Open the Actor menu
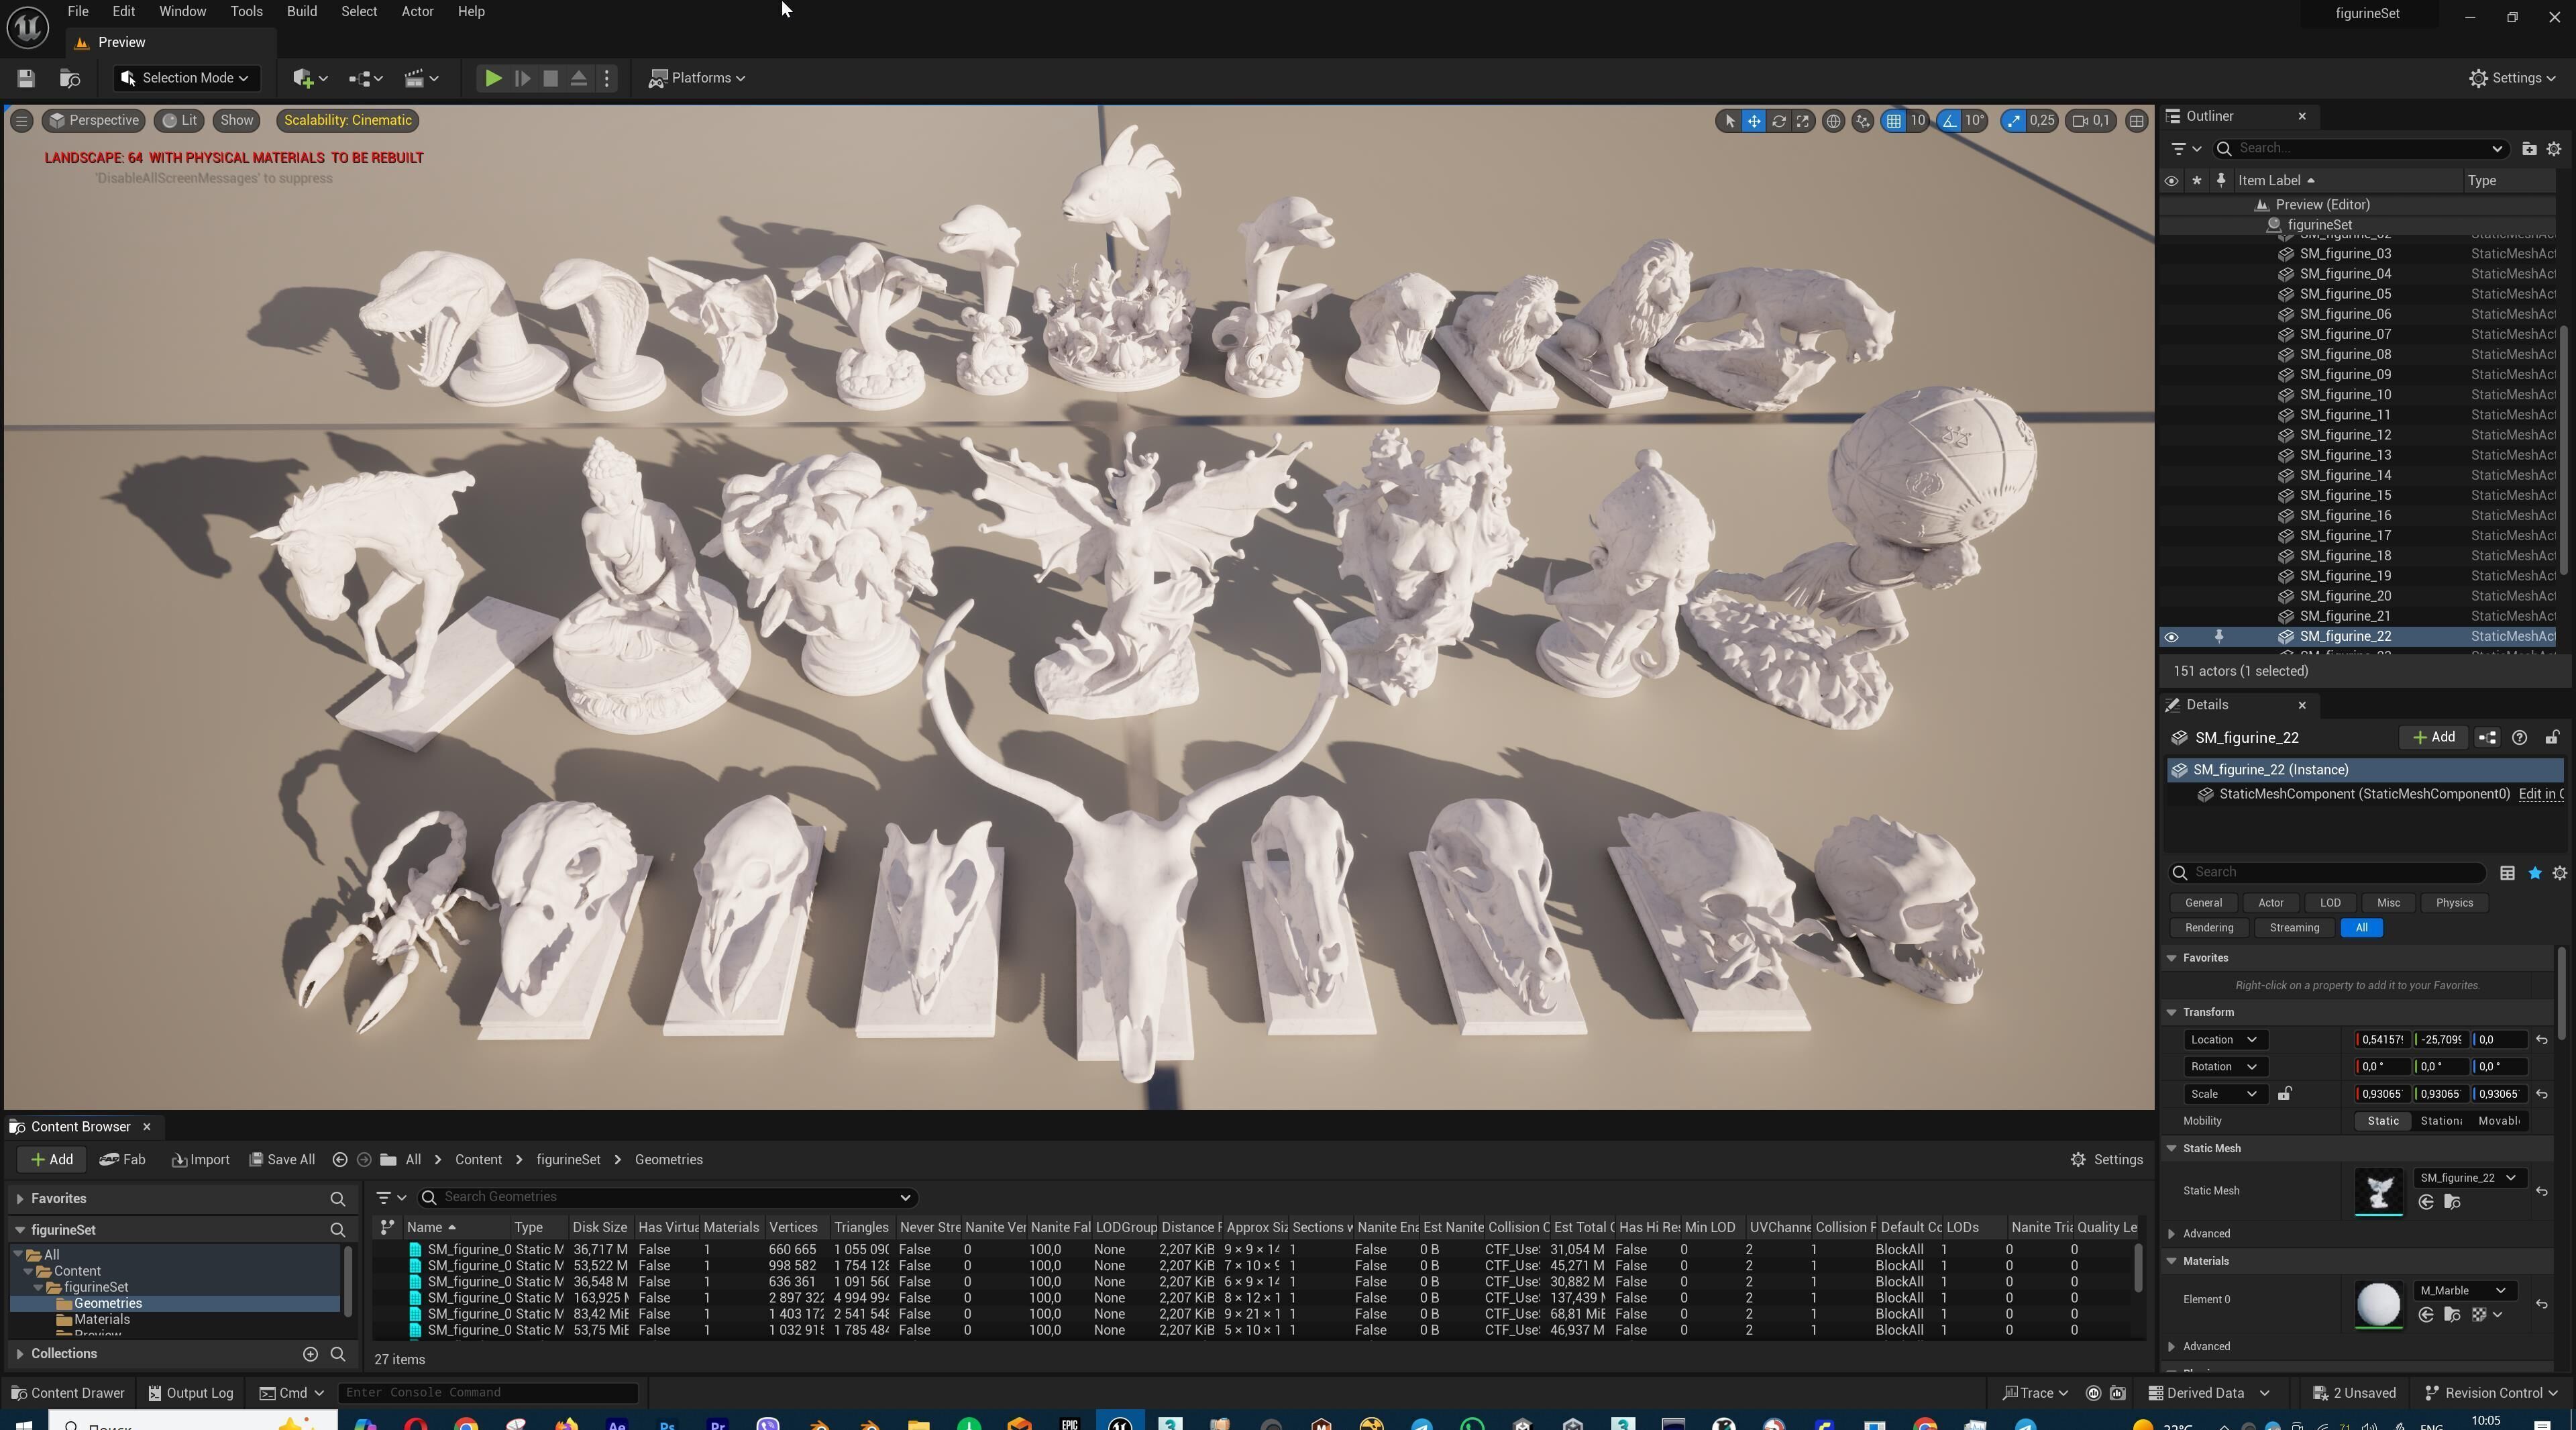This screenshot has height=1430, width=2576. pos(417,12)
